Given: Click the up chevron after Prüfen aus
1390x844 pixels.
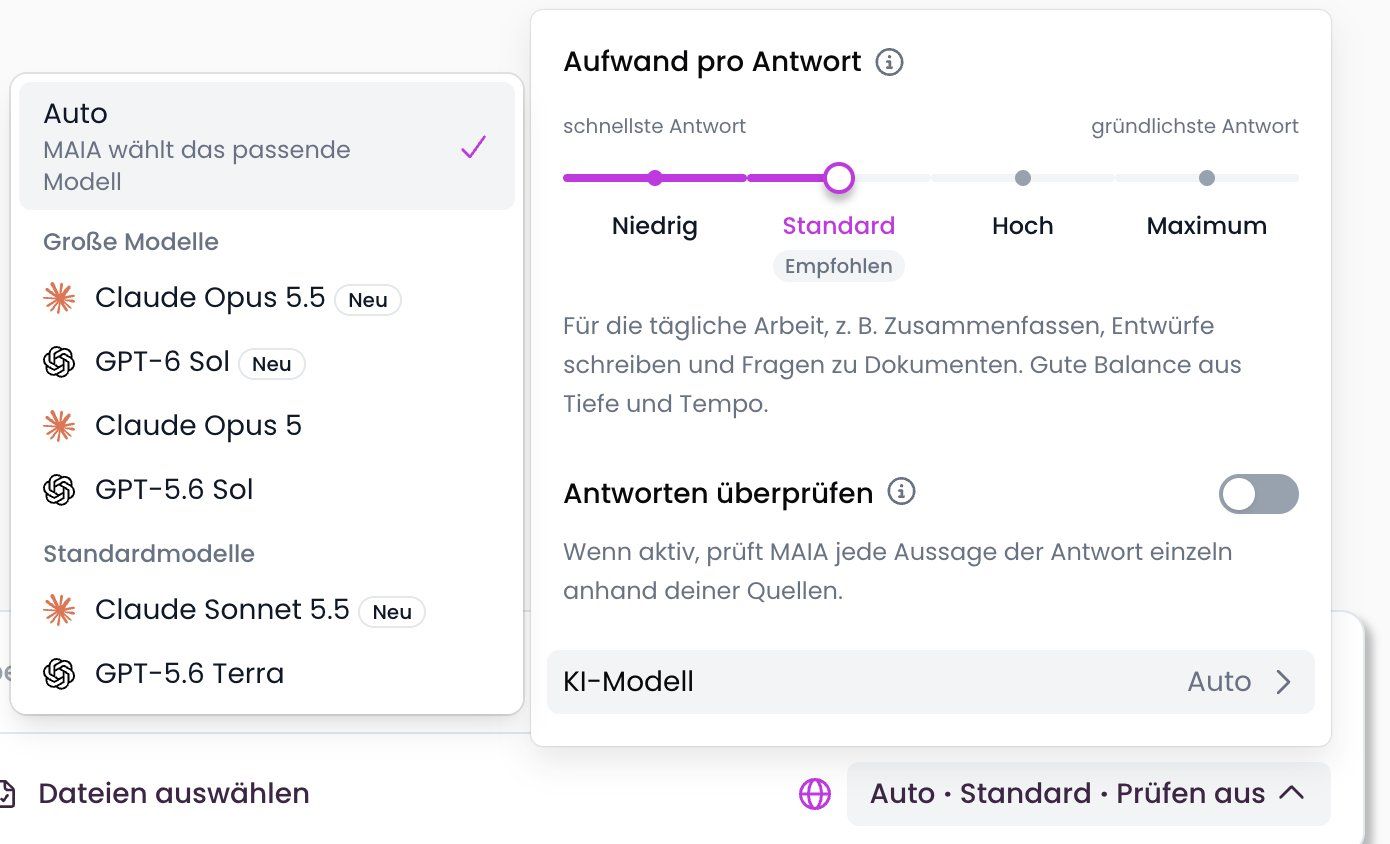Looking at the screenshot, I should (x=1292, y=793).
